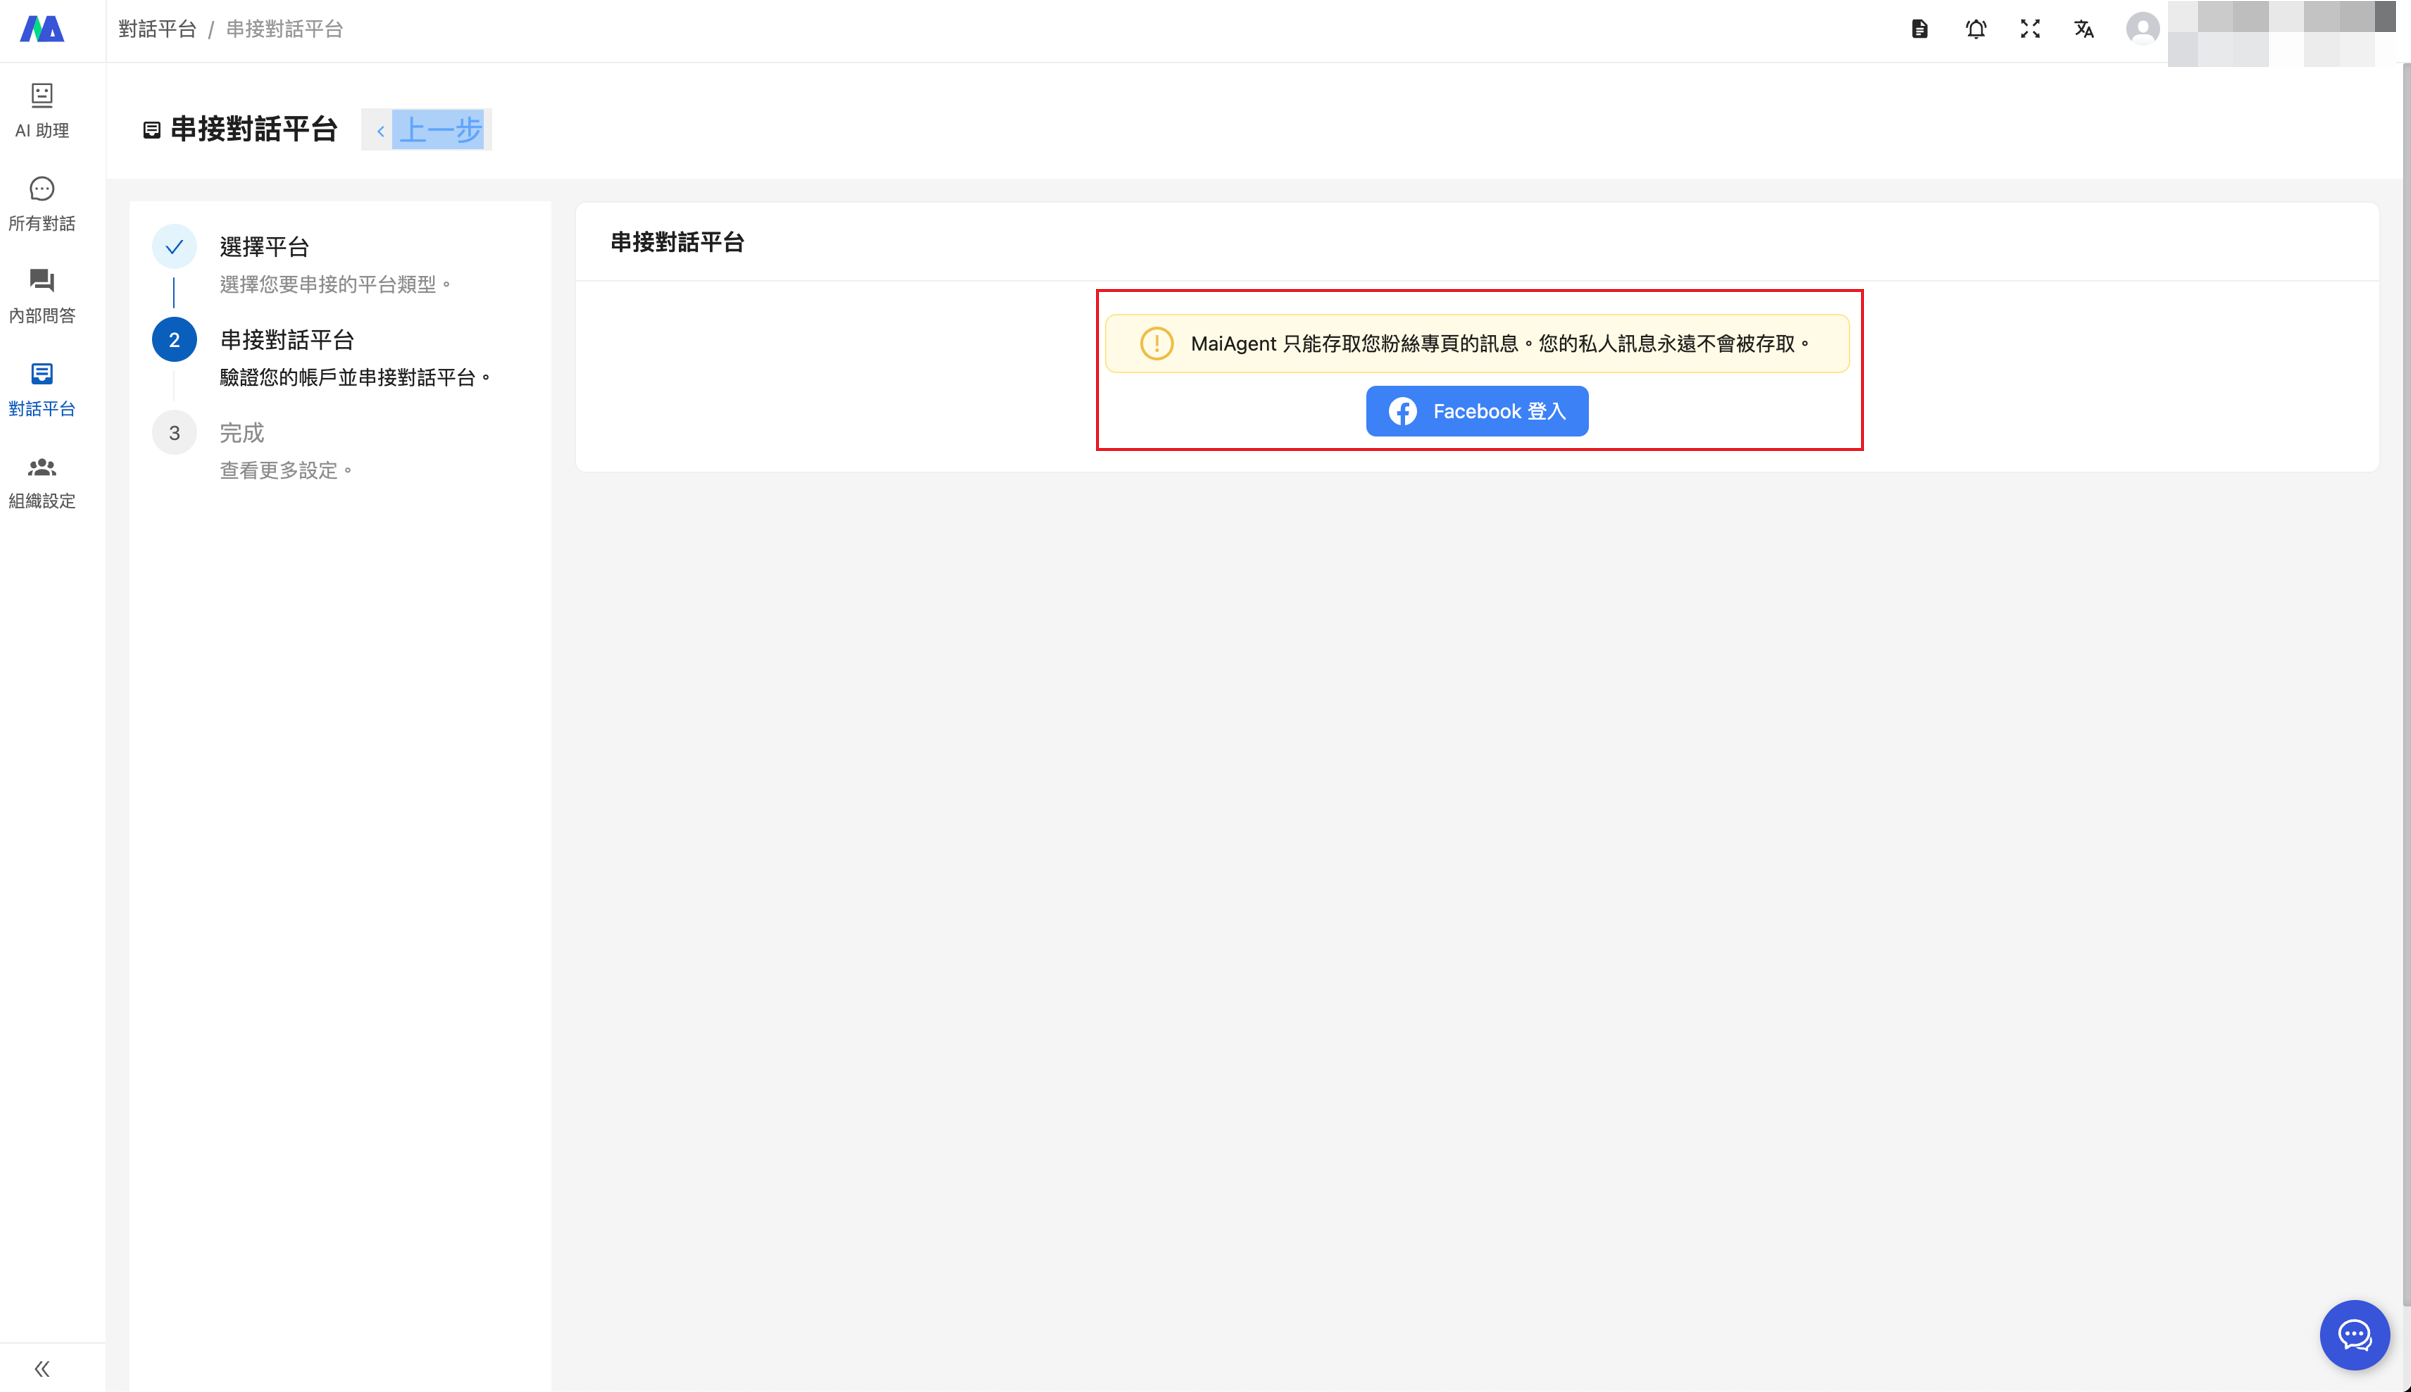This screenshot has width=2411, height=1392.
Task: Open the AI 助理 sidebar section
Action: tap(42, 110)
